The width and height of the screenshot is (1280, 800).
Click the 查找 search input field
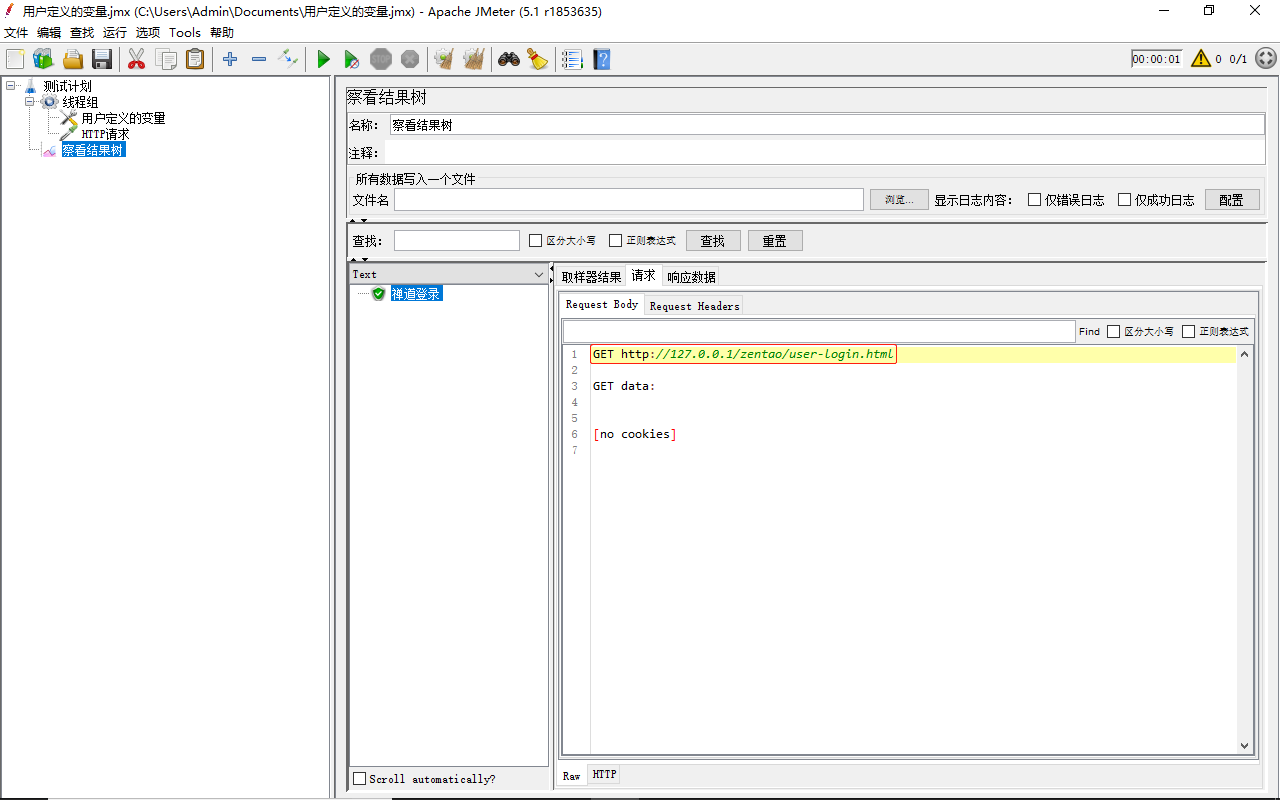[457, 241]
